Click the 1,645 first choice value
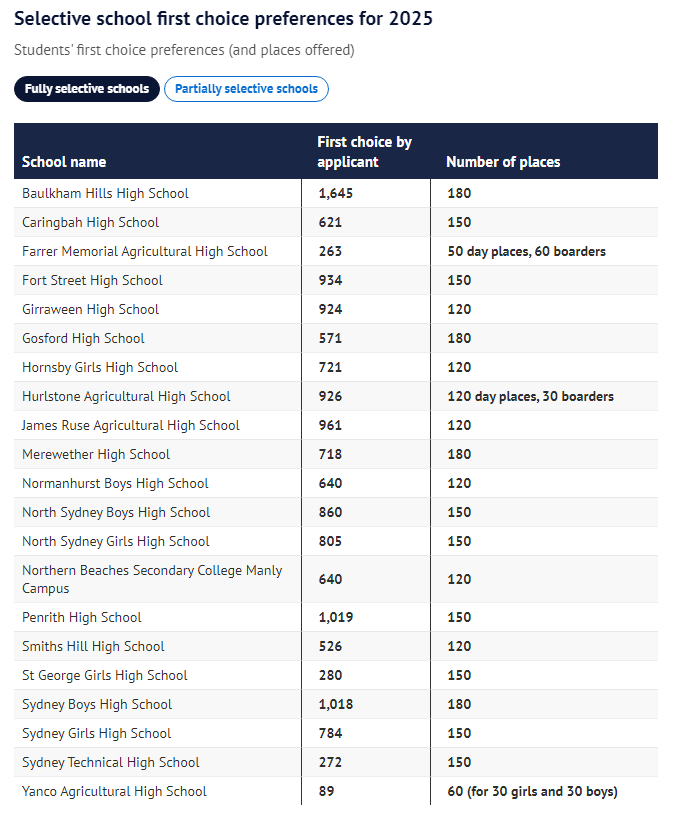Viewport: 673px width, 815px height. [x=336, y=193]
